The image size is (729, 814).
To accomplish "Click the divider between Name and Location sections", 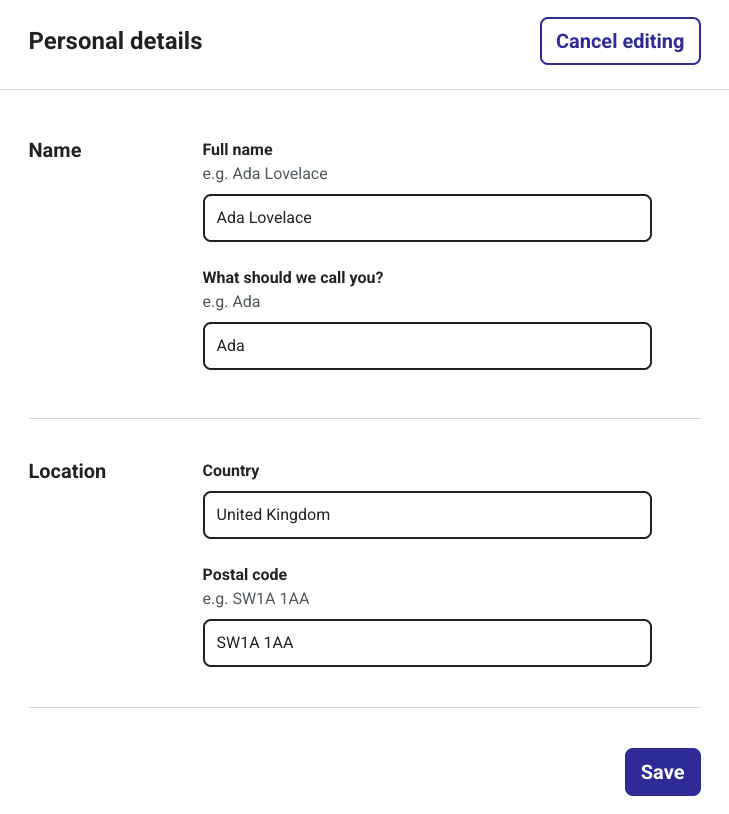I will [364, 418].
